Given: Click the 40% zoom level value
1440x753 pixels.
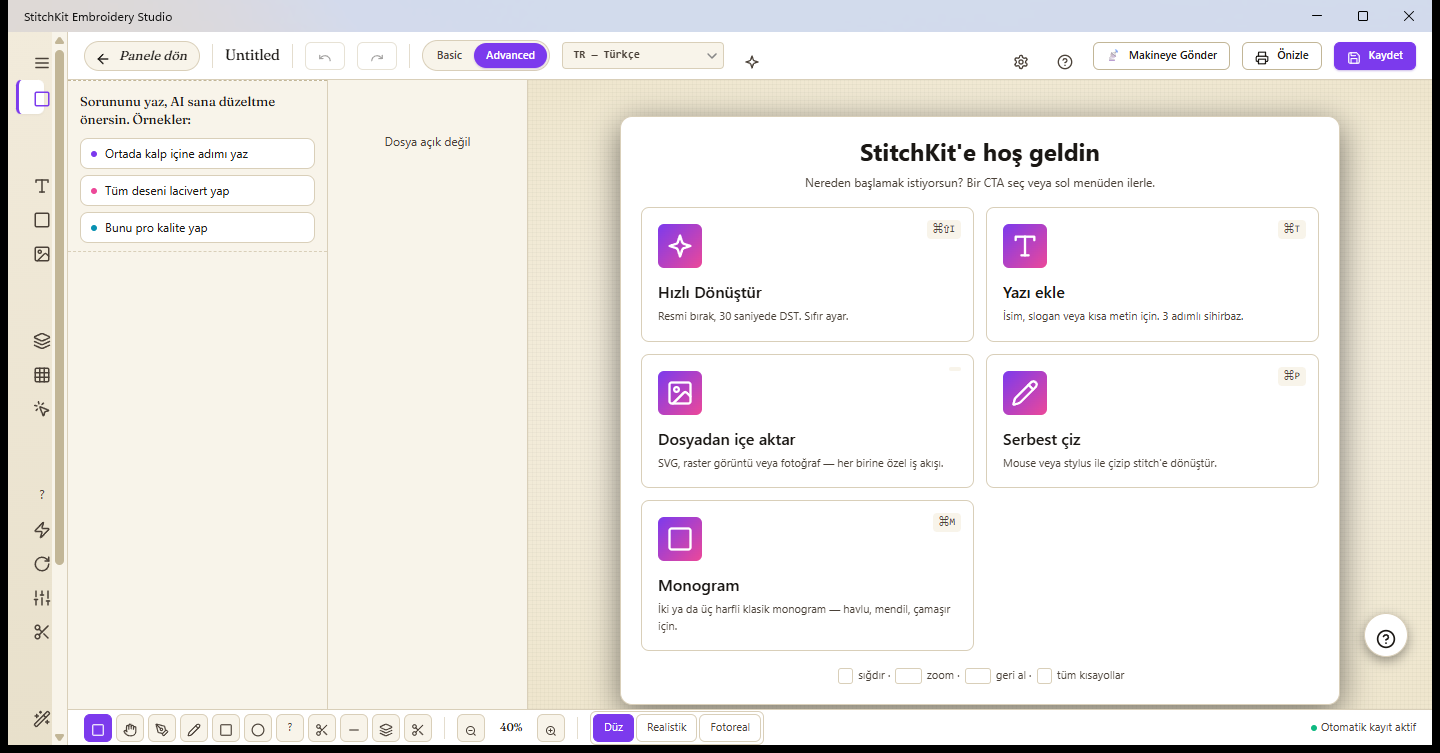Looking at the screenshot, I should tap(511, 728).
